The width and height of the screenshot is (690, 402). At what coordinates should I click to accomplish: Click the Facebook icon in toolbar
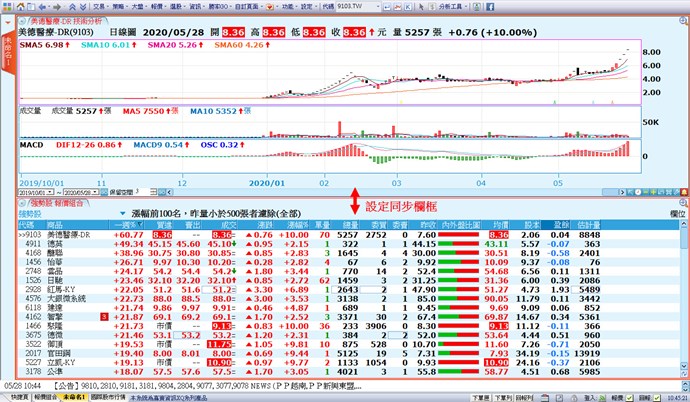tap(489, 7)
